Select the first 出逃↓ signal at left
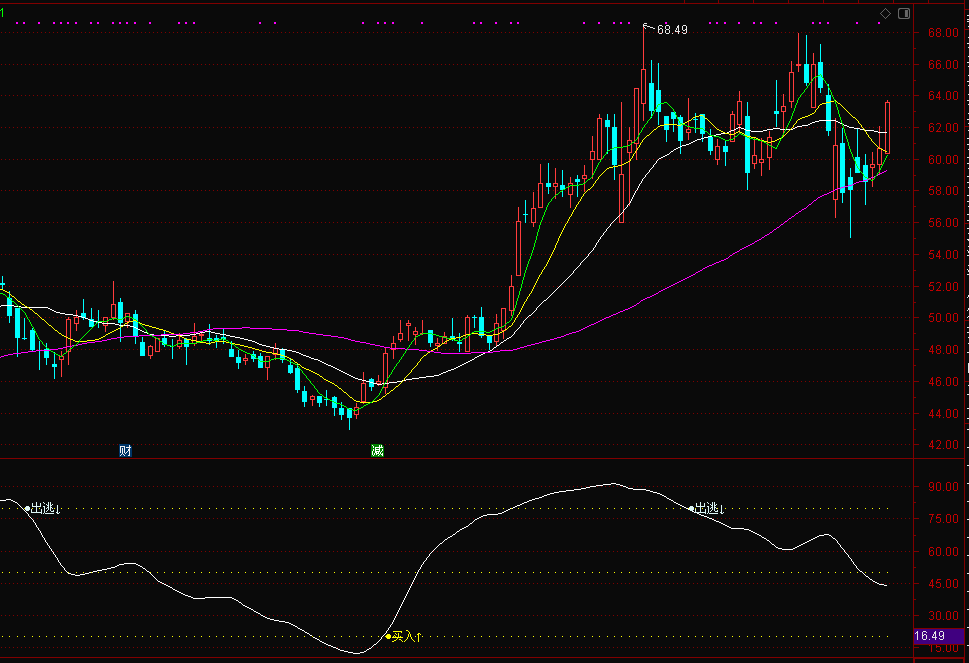The height and width of the screenshot is (663, 969). 43,509
